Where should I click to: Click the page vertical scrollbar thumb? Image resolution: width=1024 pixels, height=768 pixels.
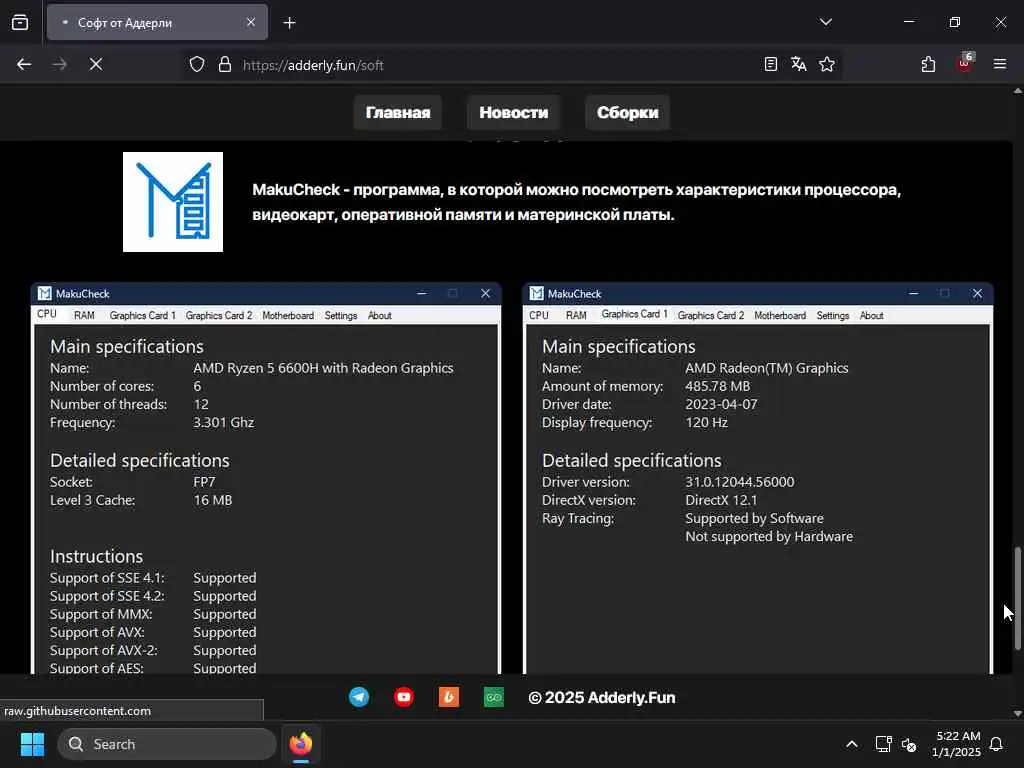(1017, 598)
